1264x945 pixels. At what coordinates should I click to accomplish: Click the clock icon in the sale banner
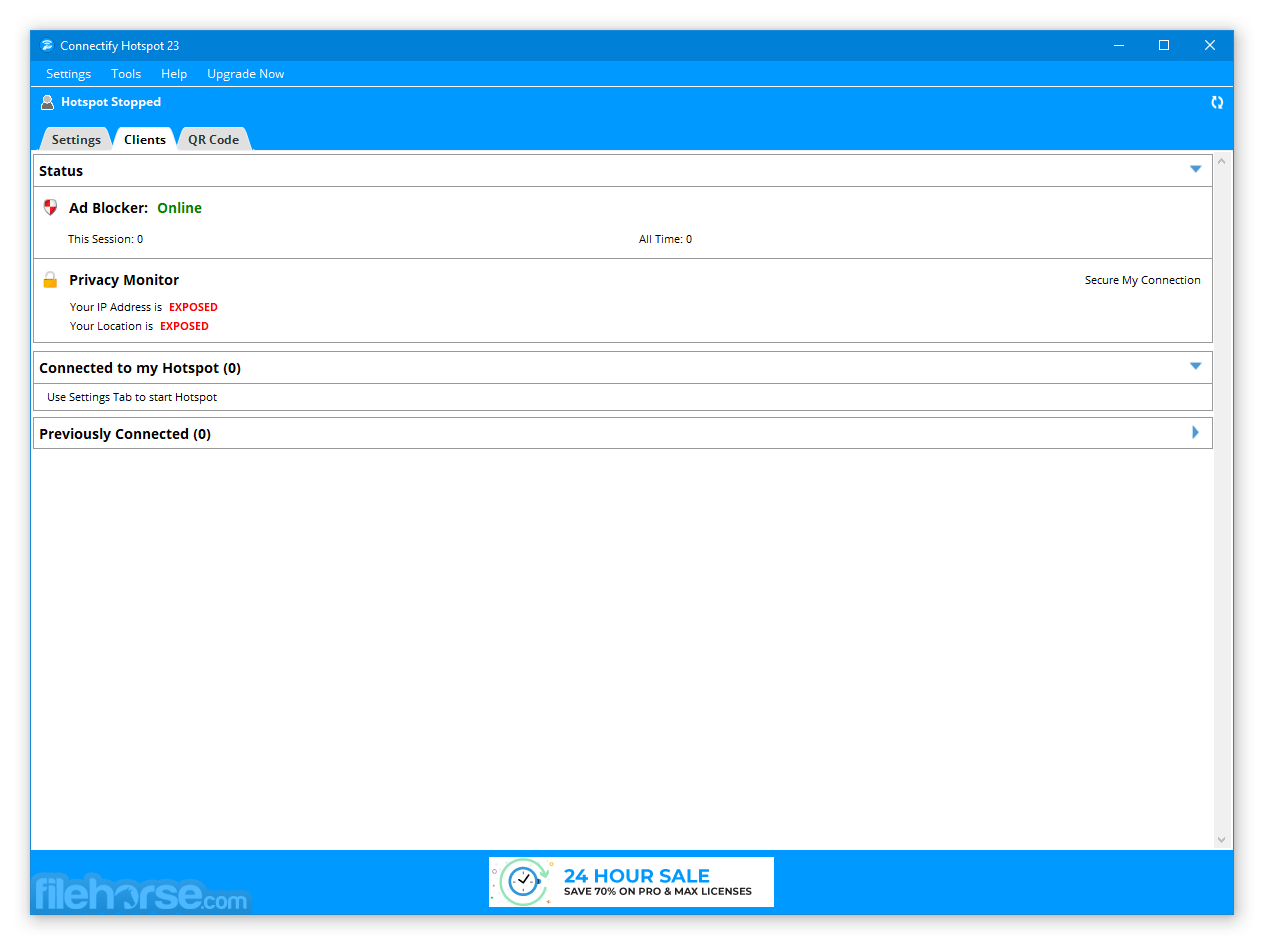pyautogui.click(x=522, y=881)
